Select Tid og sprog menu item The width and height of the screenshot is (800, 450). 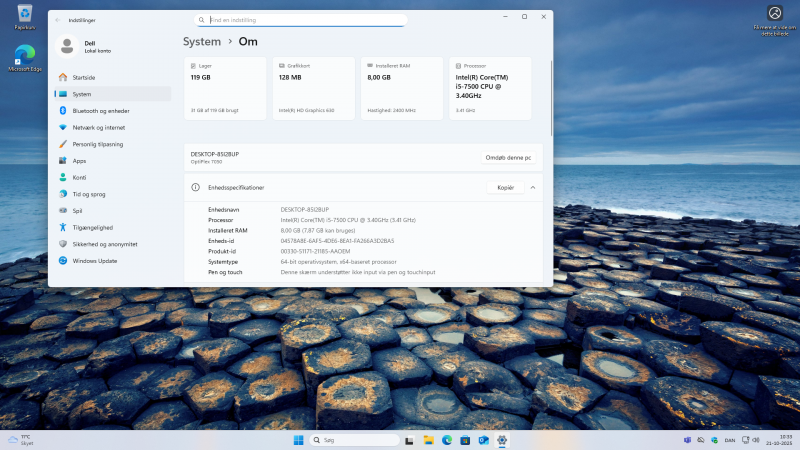[88, 194]
